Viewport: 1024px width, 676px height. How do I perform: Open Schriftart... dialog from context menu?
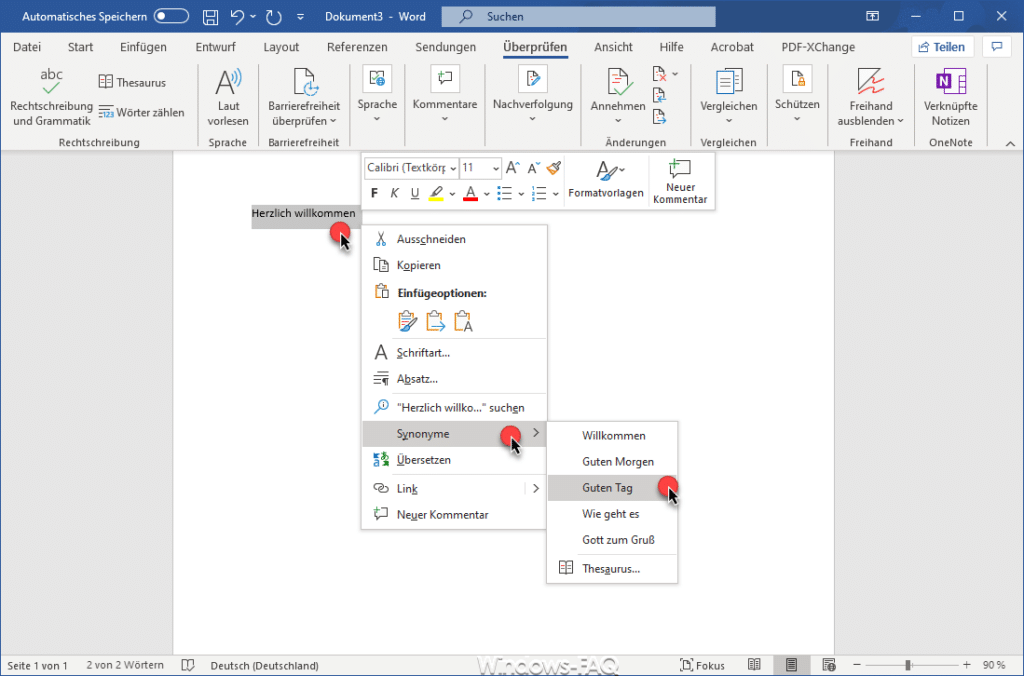tap(454, 353)
